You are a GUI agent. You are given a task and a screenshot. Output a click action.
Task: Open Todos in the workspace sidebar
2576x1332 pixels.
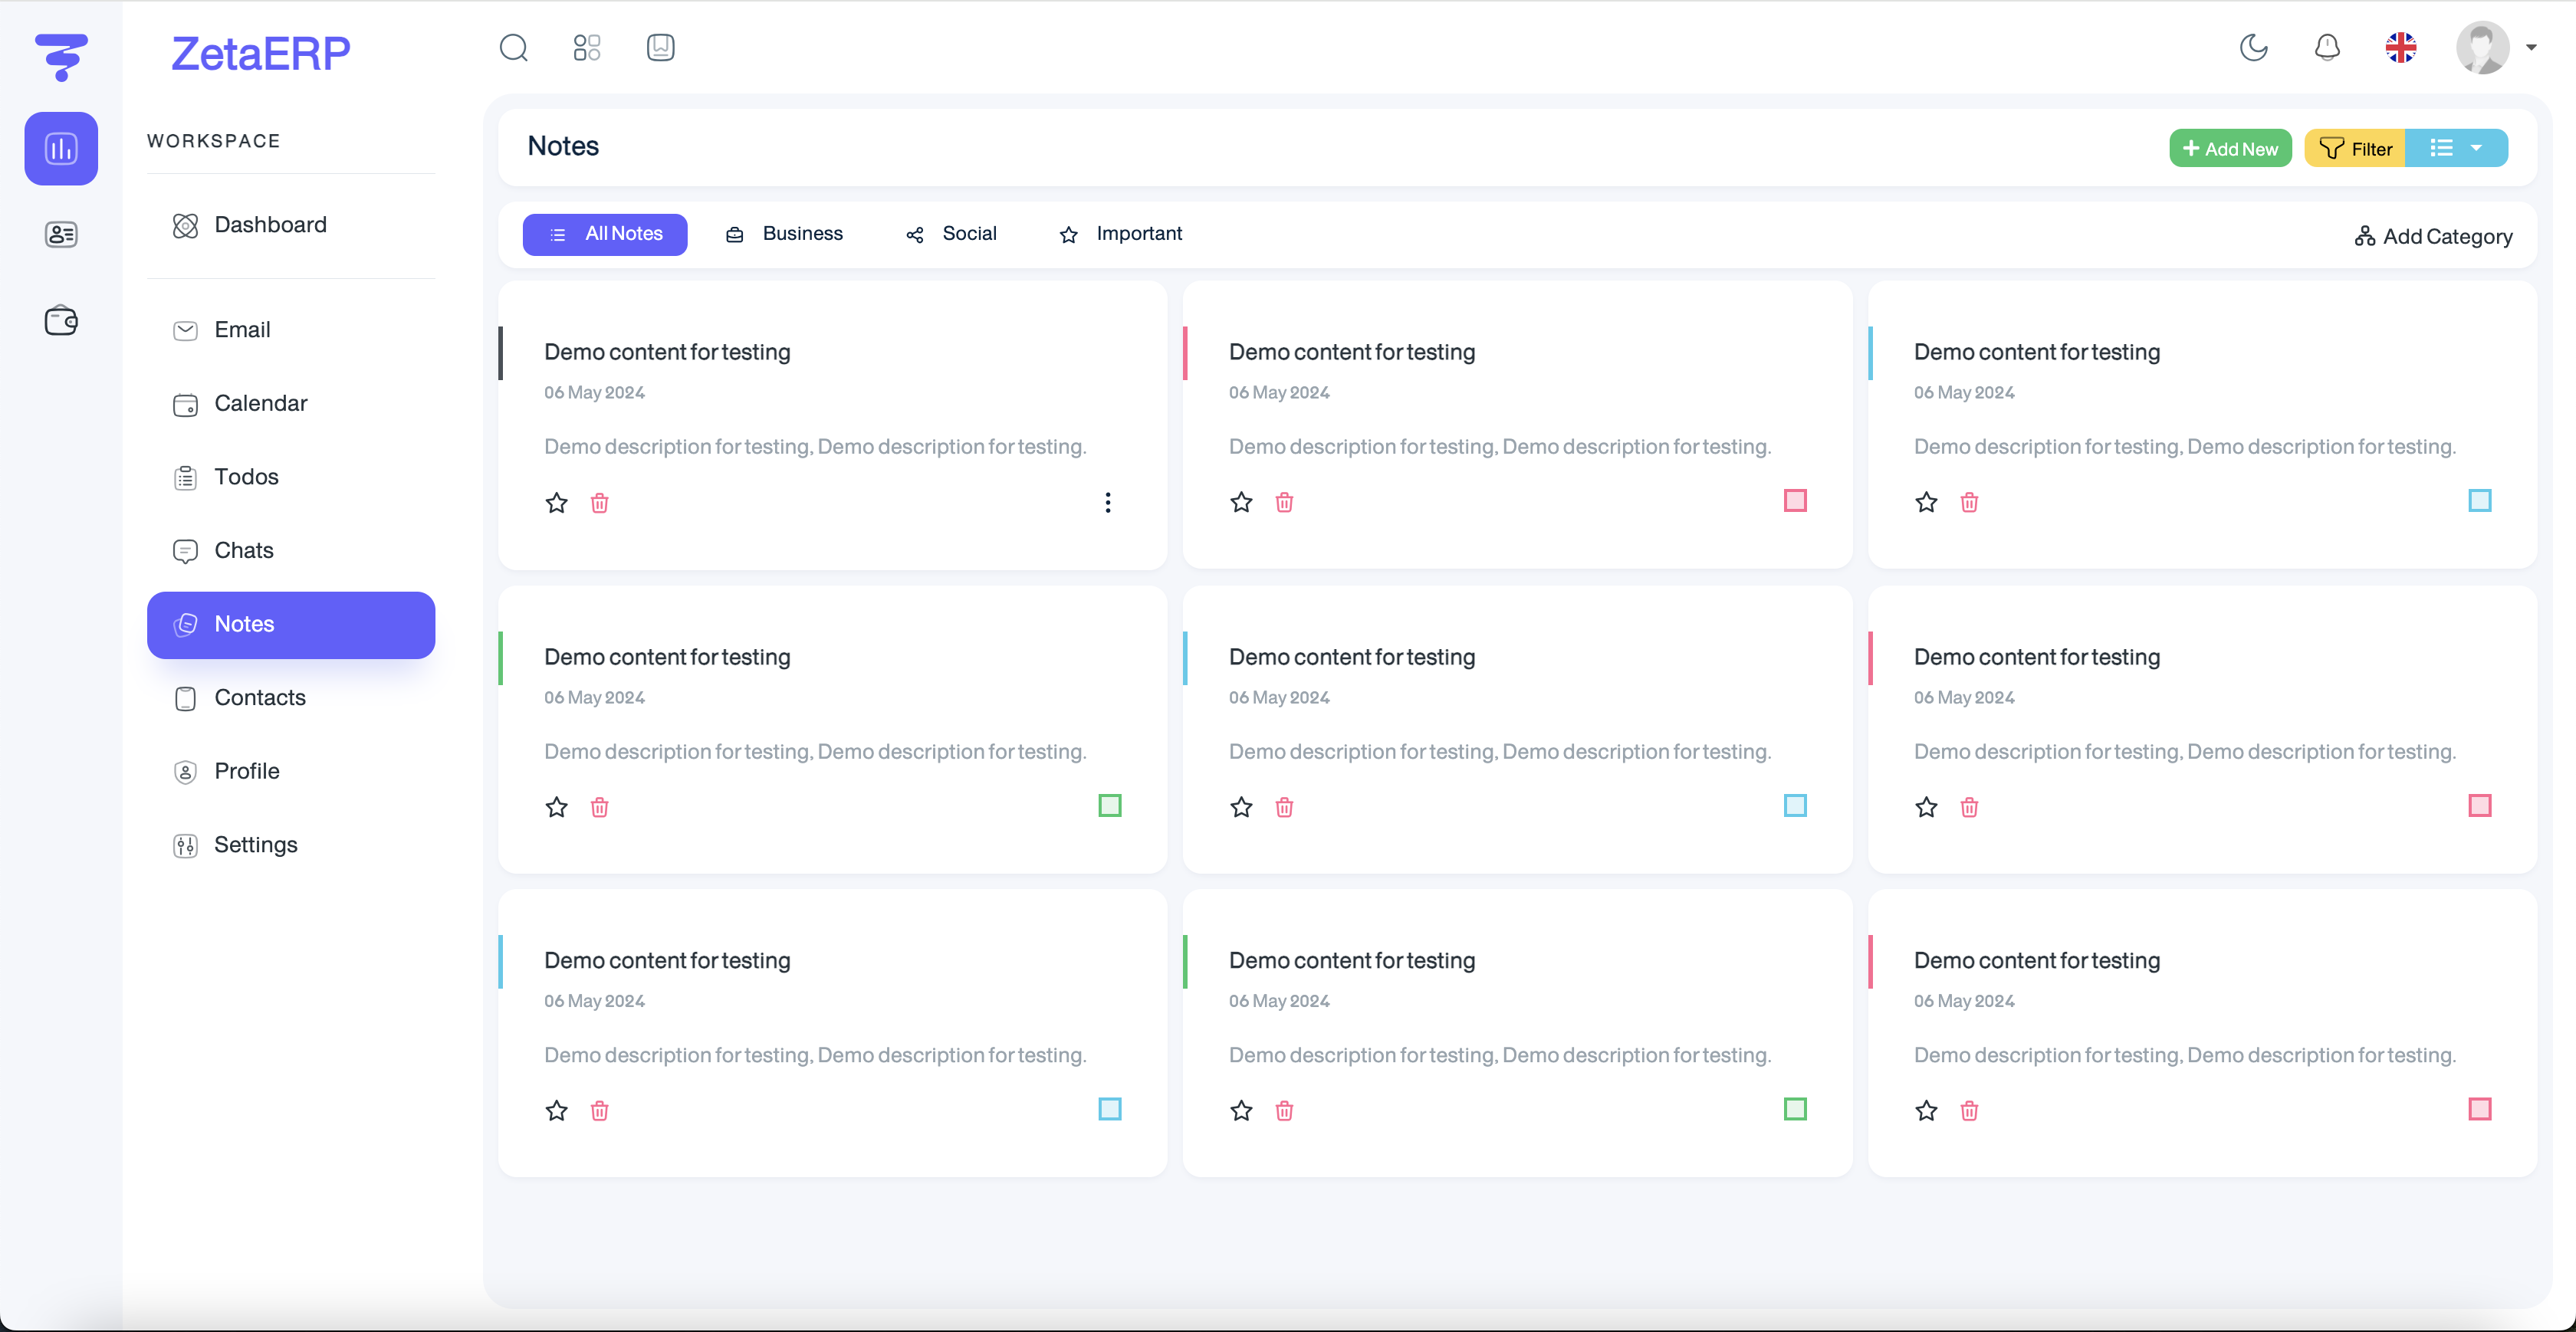246,477
